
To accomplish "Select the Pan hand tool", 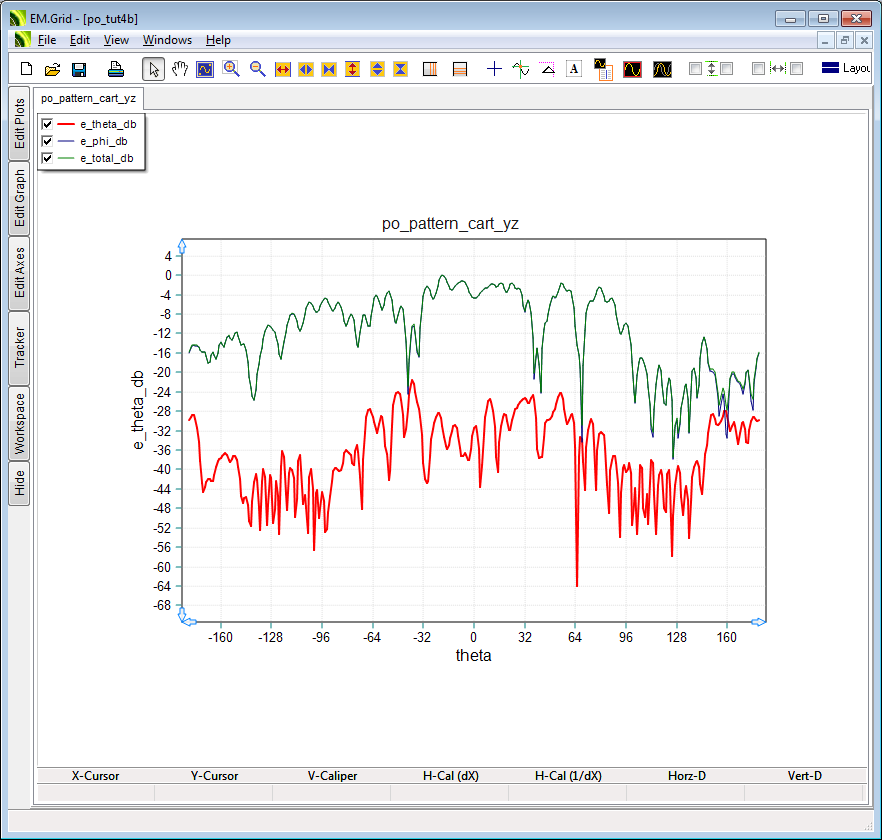I will point(180,69).
